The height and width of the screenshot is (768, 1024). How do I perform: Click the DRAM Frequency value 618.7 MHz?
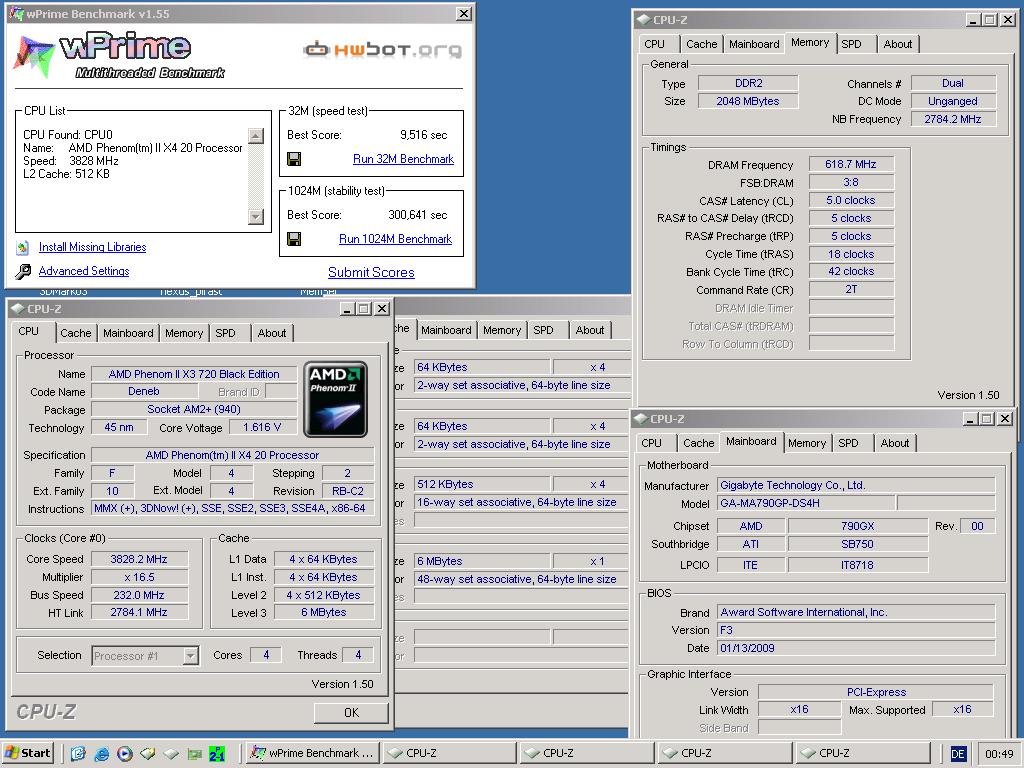click(x=851, y=165)
